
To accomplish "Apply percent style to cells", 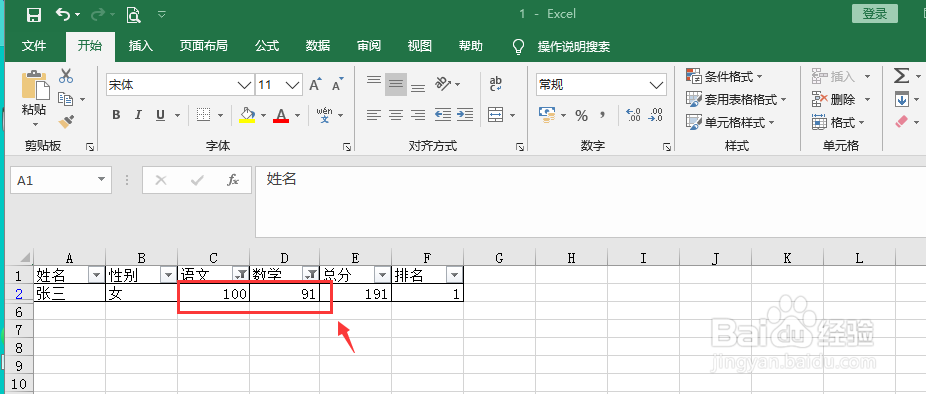I will click(x=582, y=116).
